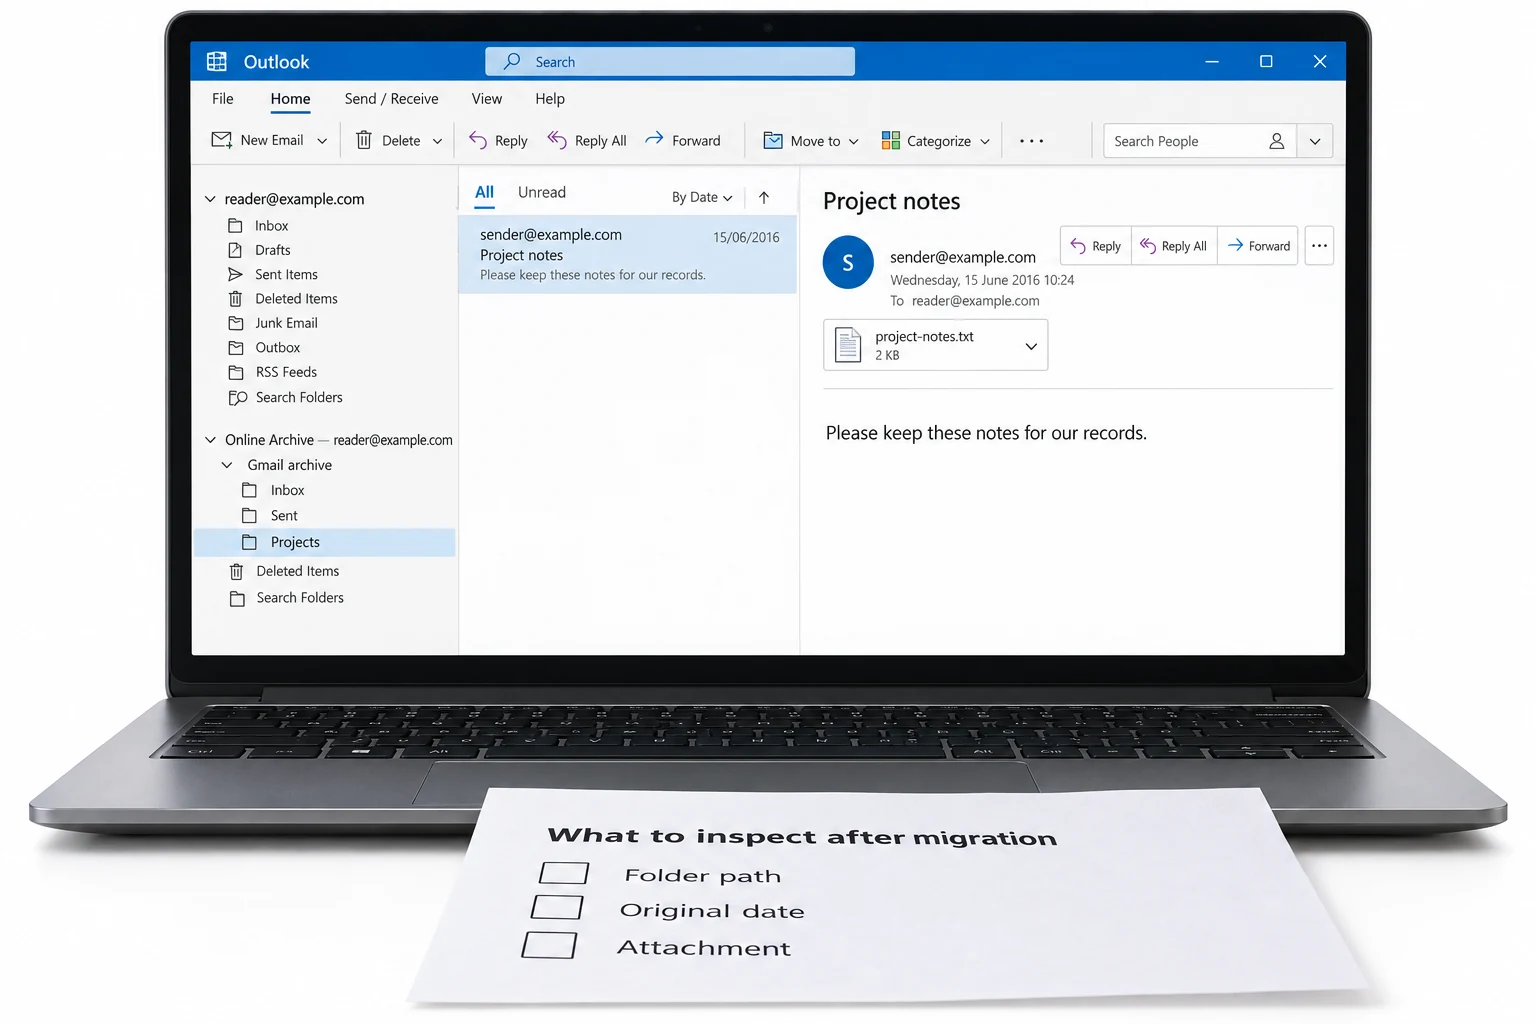The image size is (1536, 1024).
Task: Click the person icon in Search People
Action: pos(1277,141)
